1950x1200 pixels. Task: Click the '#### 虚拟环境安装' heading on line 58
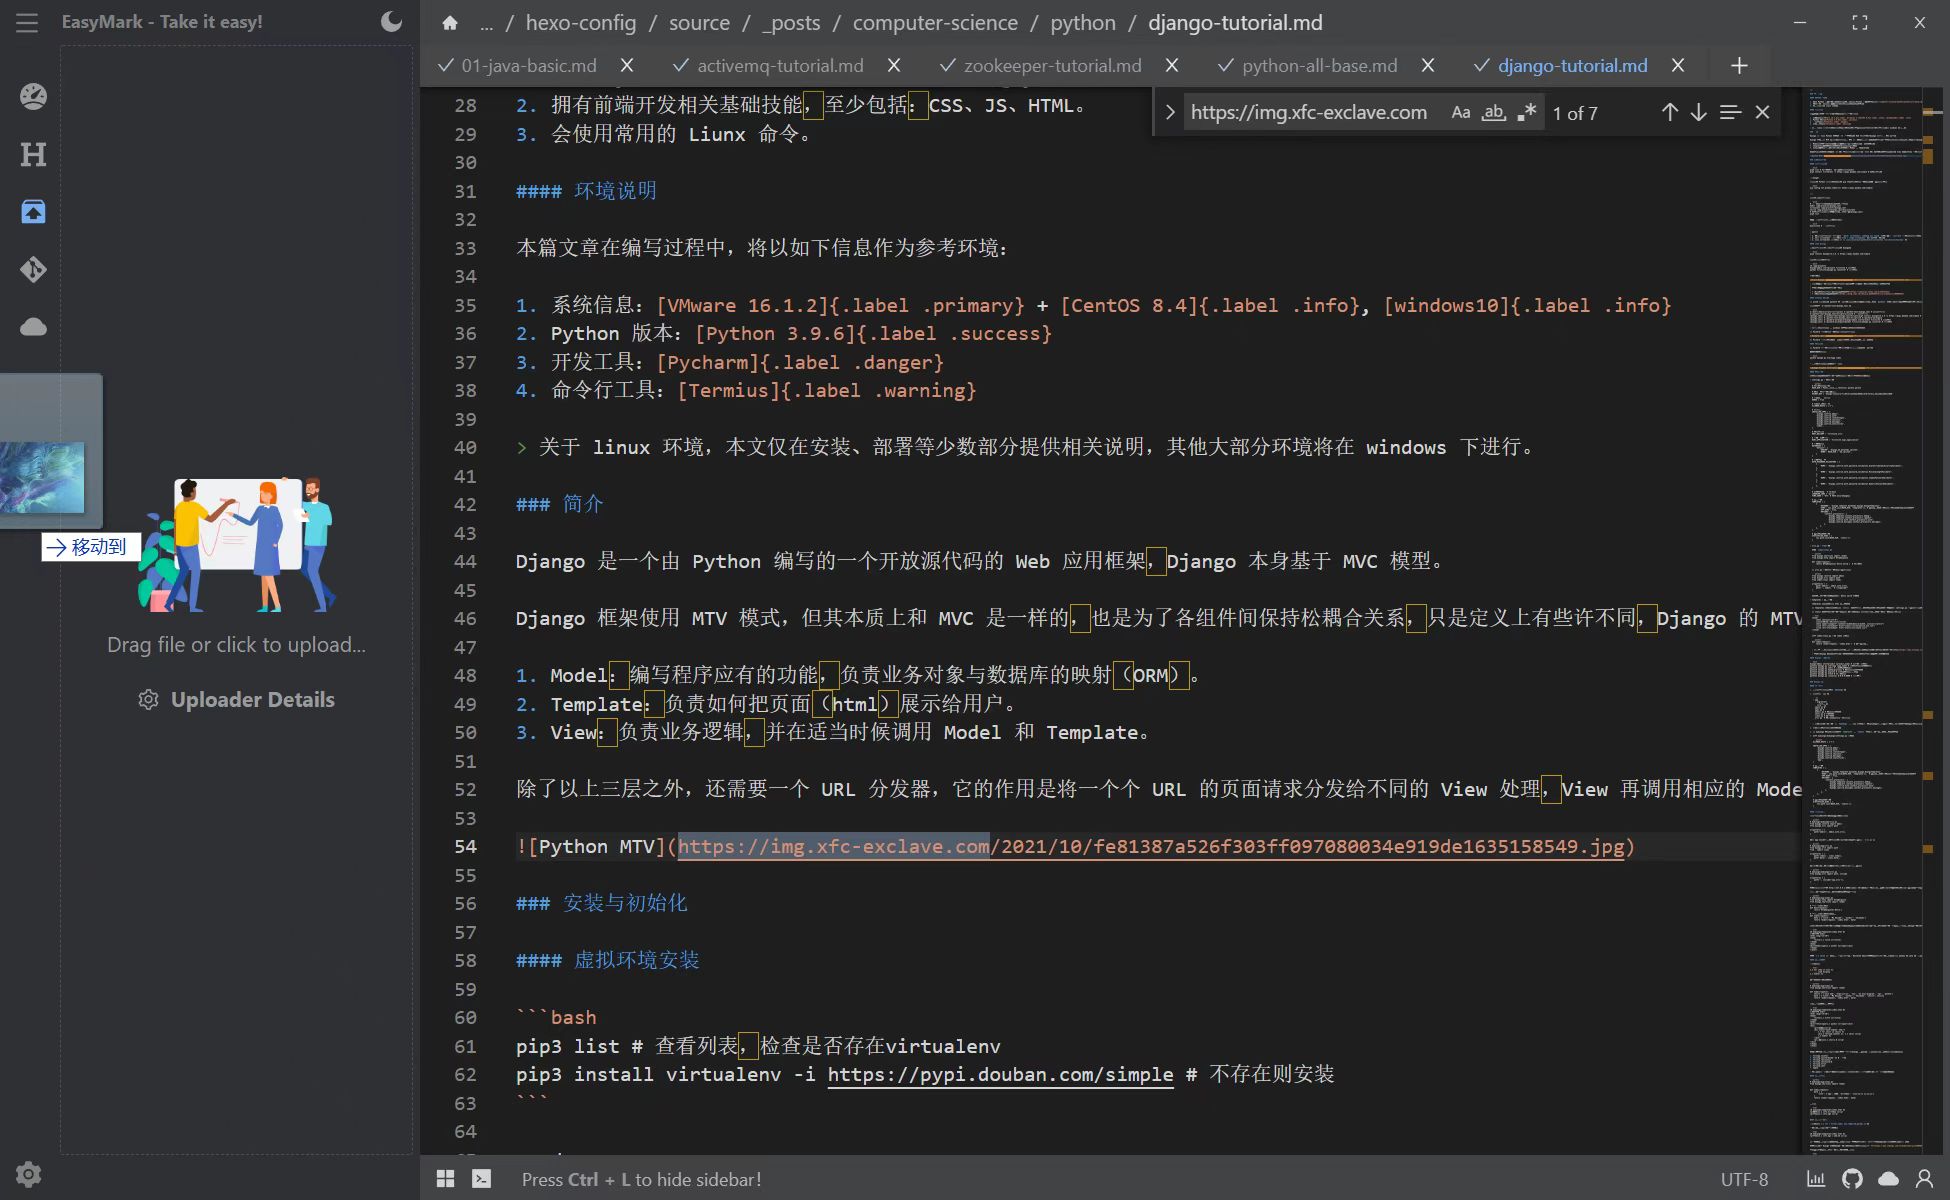tap(607, 960)
